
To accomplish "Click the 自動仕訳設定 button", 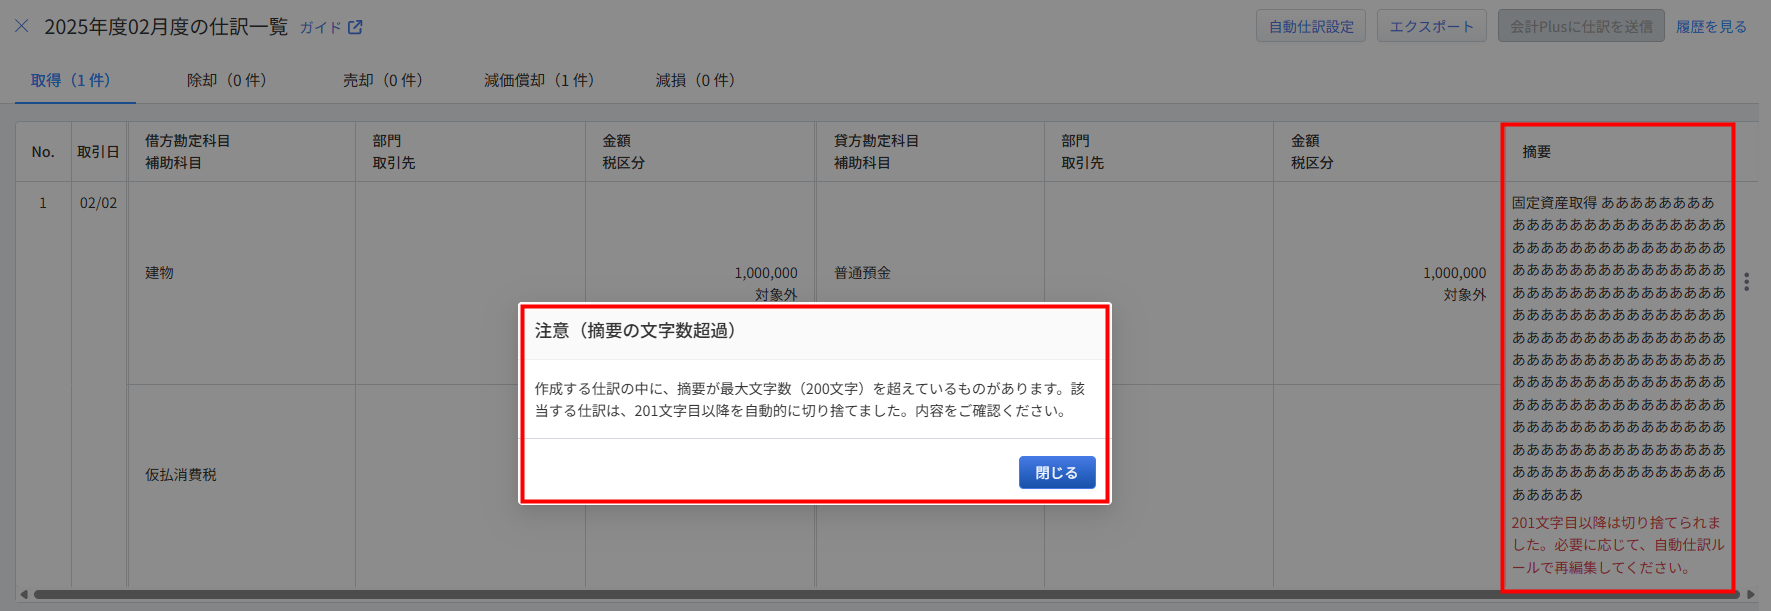I will [x=1310, y=26].
